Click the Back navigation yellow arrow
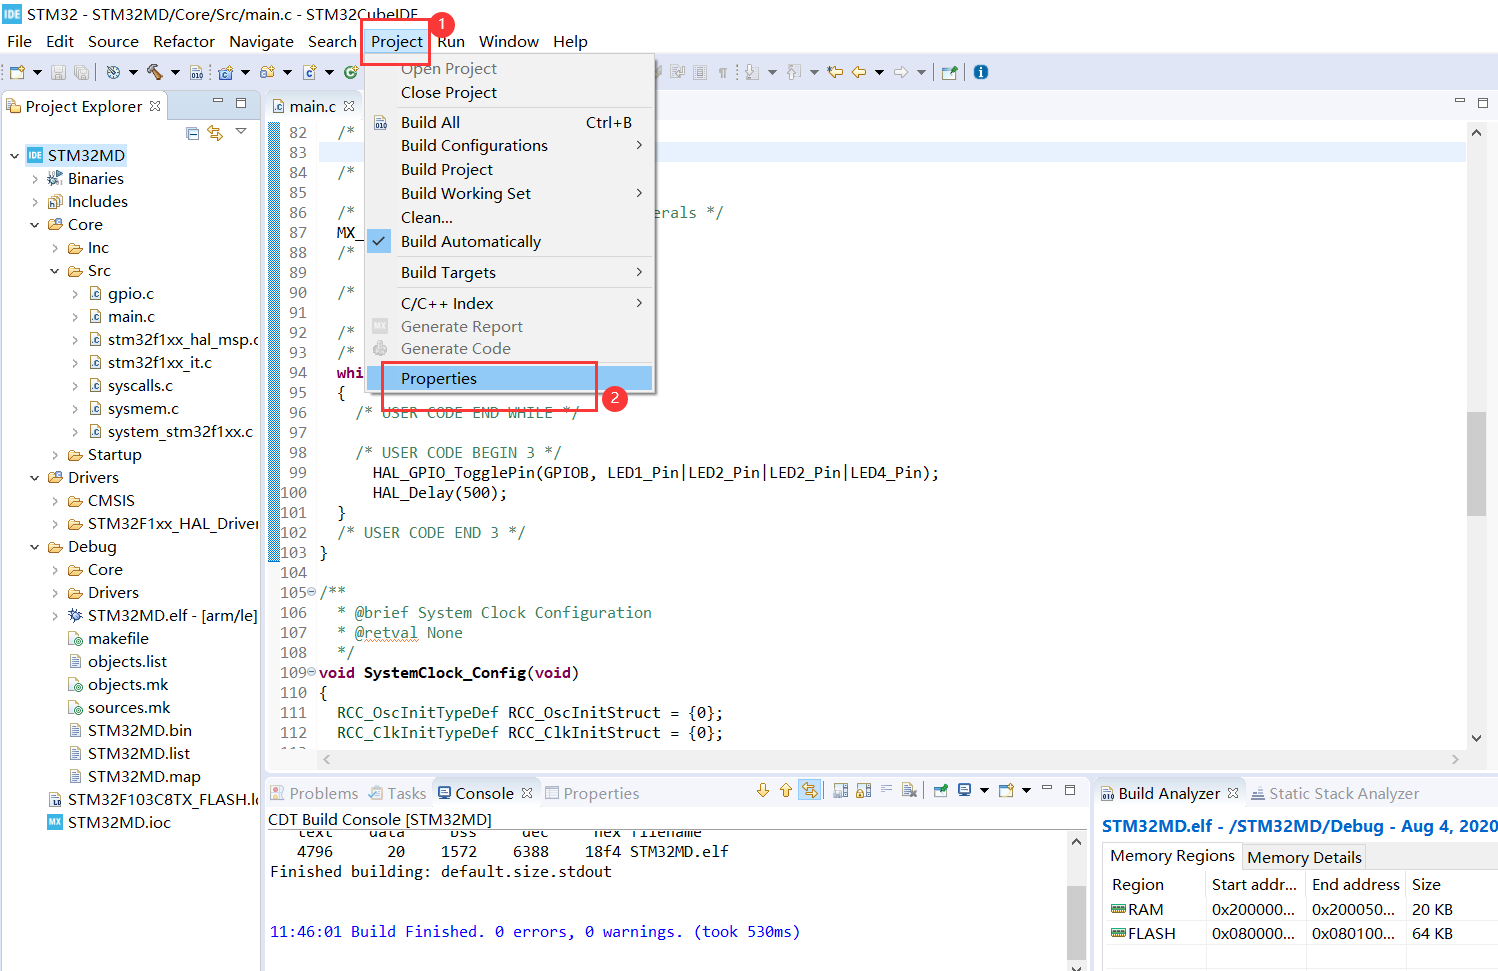This screenshot has width=1498, height=971. click(x=859, y=72)
